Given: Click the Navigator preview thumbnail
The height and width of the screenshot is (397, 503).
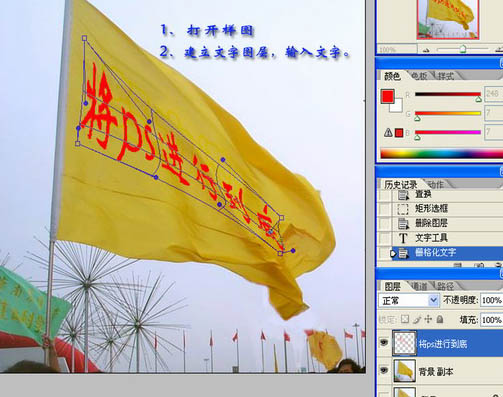Looking at the screenshot, I should point(448,19).
